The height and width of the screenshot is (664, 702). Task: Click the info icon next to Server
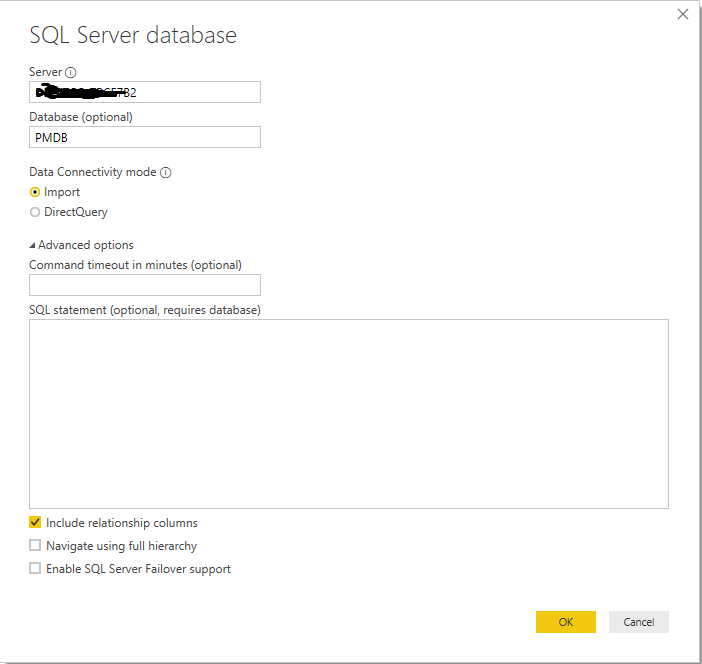tap(71, 72)
